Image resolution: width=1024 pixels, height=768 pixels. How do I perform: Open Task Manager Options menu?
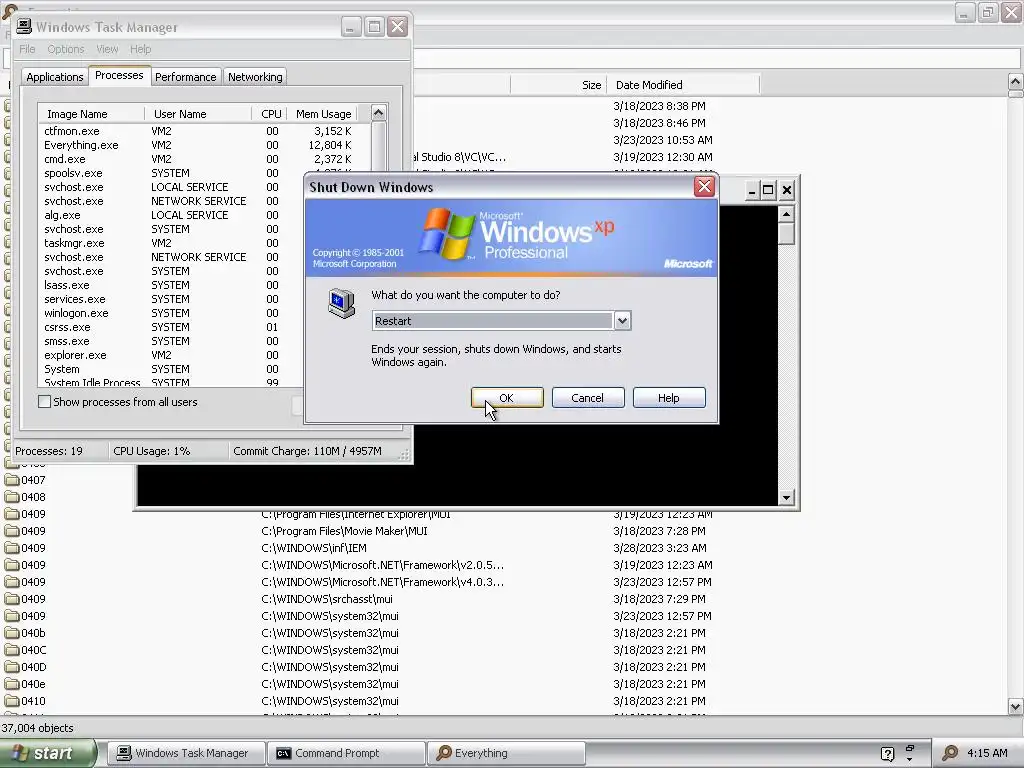point(65,49)
